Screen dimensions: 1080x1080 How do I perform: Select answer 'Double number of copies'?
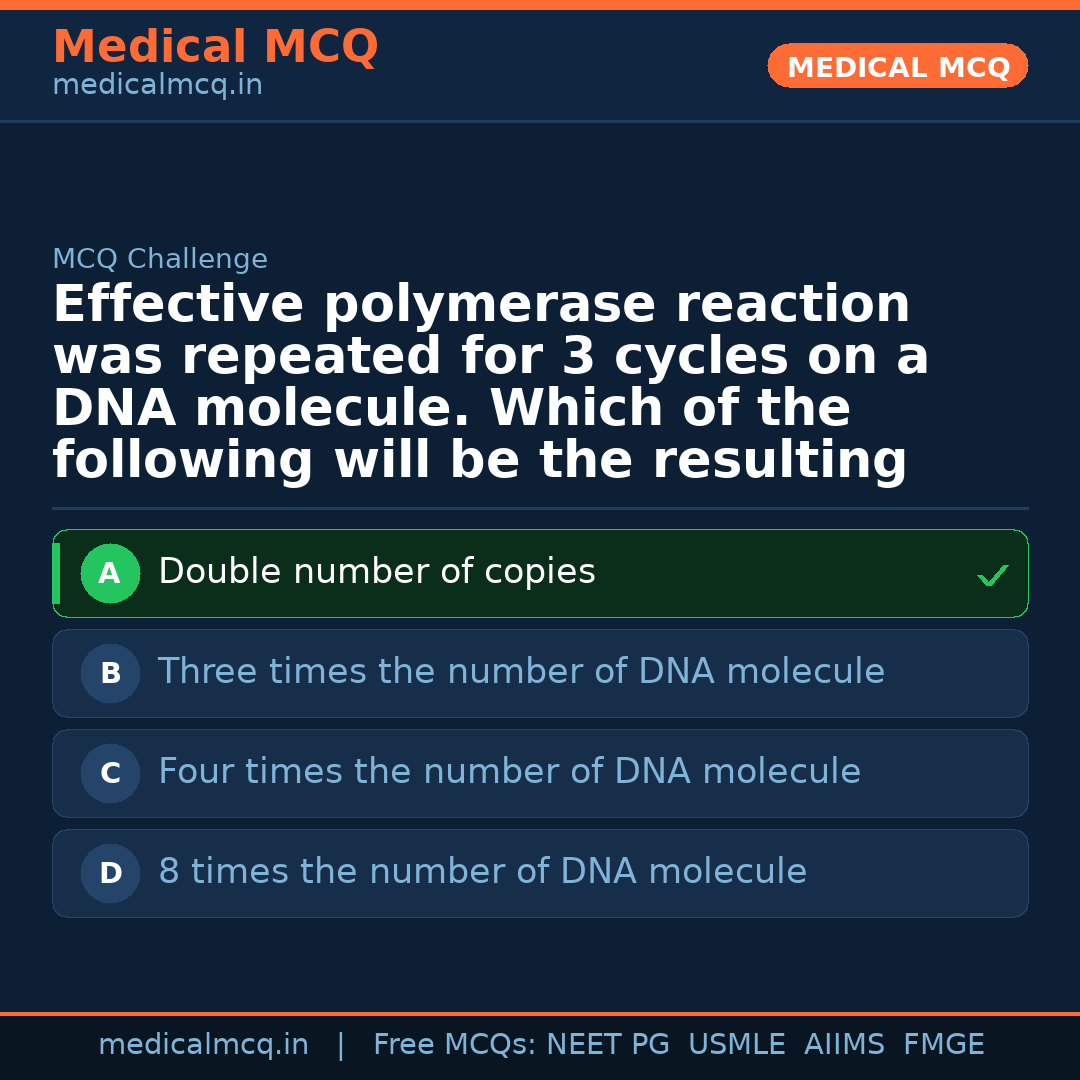tap(377, 572)
